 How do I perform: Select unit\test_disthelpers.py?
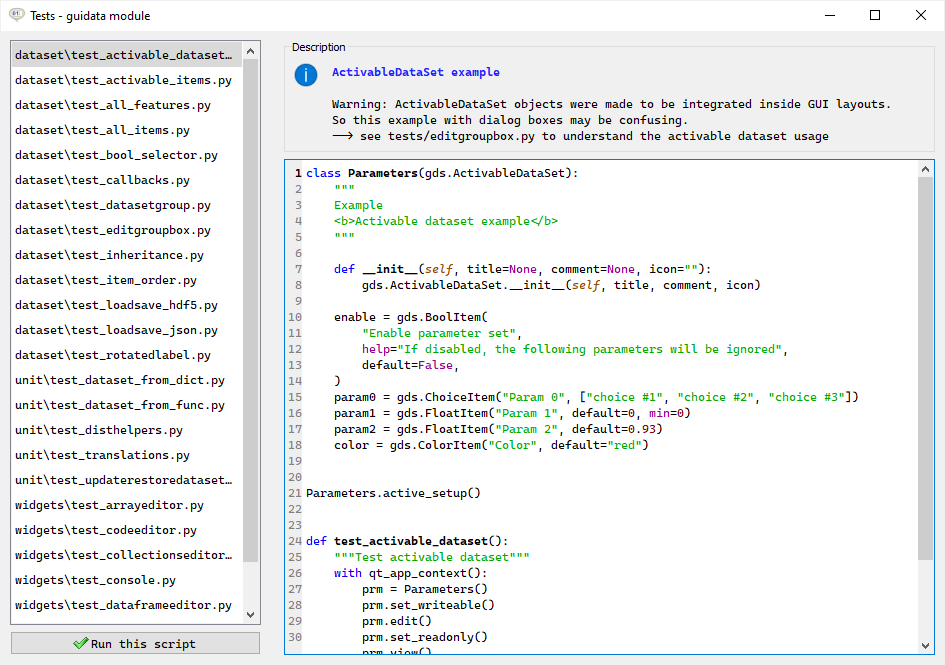pyautogui.click(x=127, y=430)
